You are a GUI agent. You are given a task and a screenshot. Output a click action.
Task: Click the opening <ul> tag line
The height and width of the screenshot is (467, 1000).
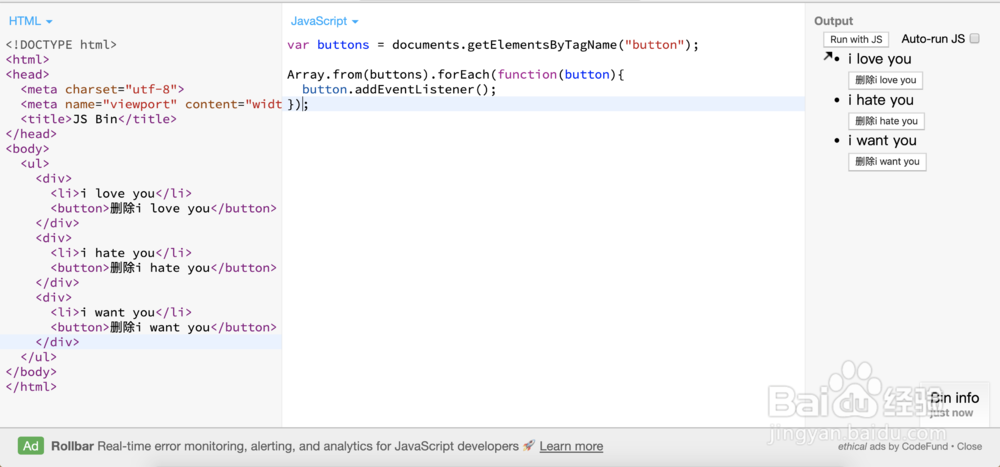[x=34, y=164]
